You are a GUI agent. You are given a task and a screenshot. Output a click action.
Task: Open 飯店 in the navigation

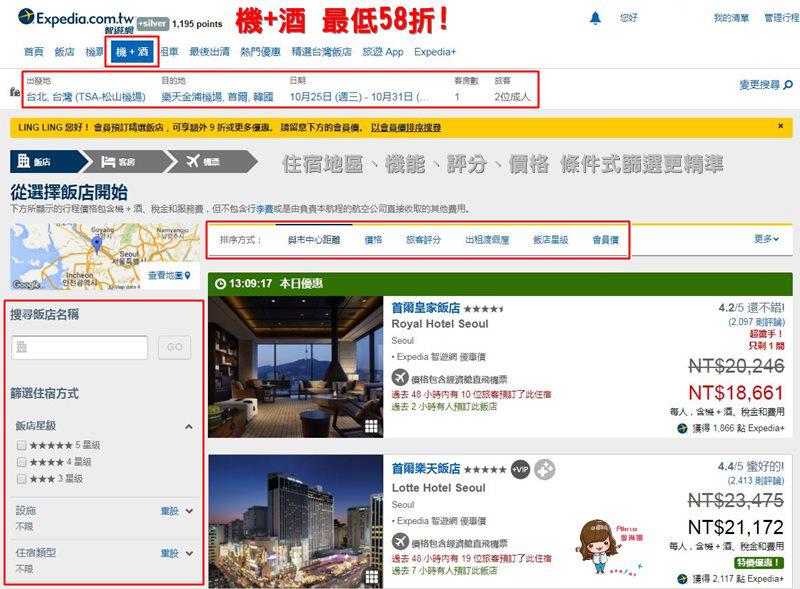[64, 52]
